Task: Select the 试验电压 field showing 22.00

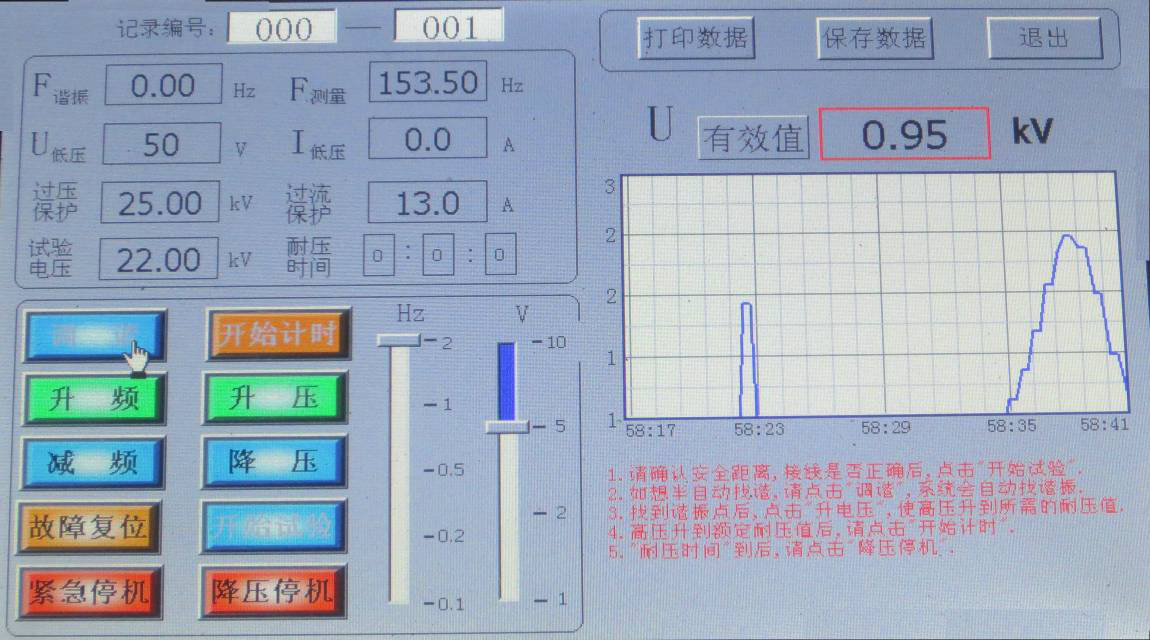Action: pos(160,261)
